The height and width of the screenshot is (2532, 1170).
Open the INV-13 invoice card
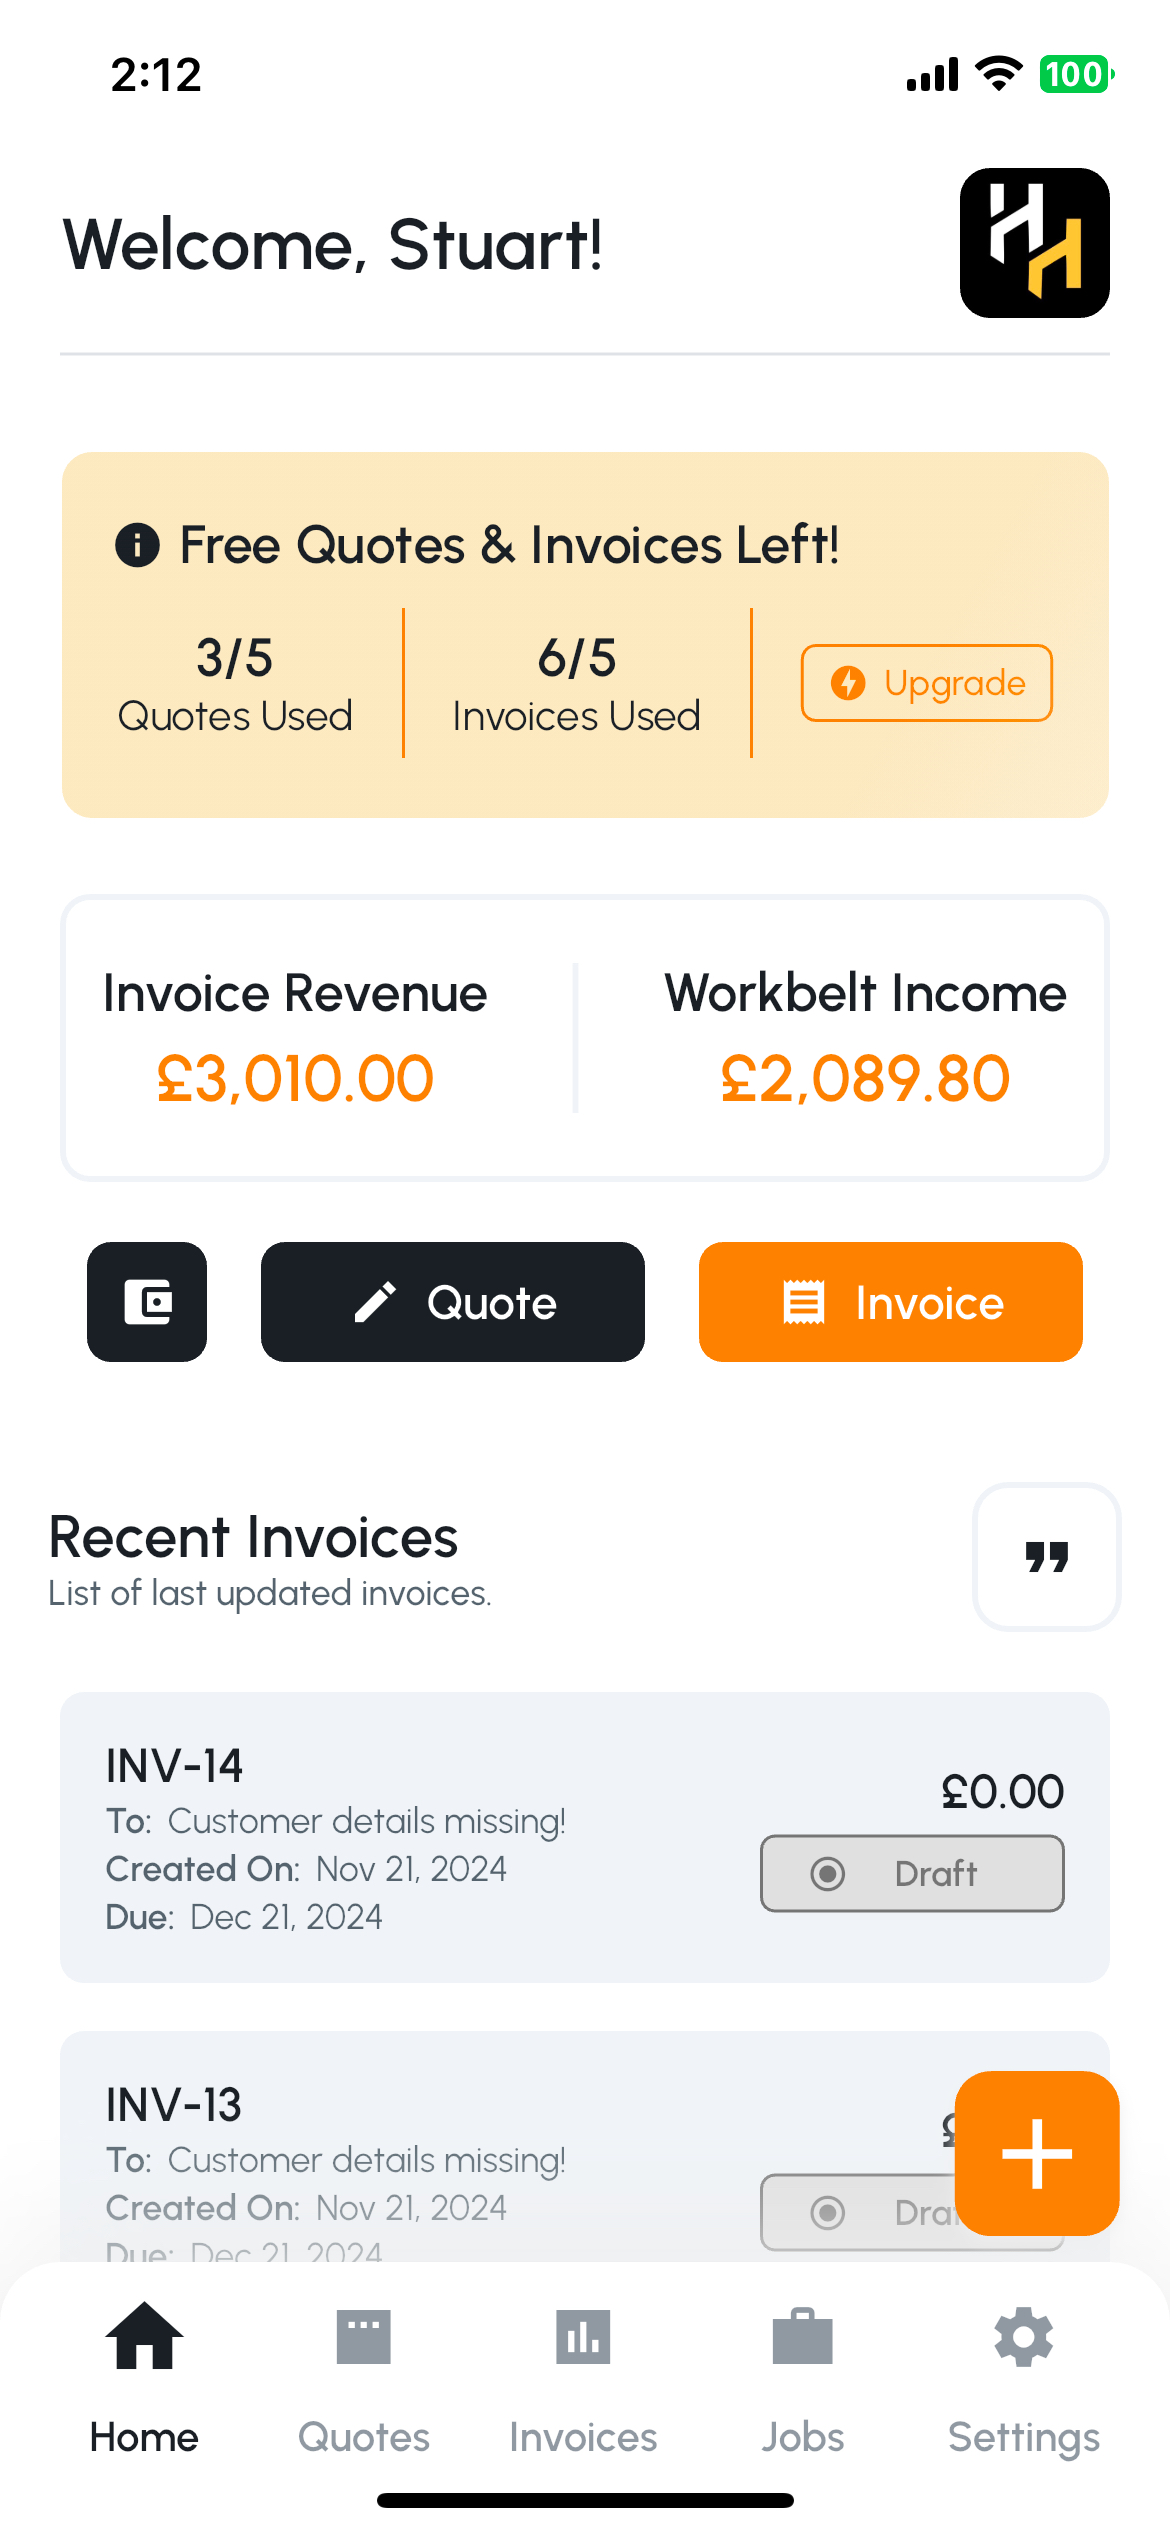[585, 2147]
